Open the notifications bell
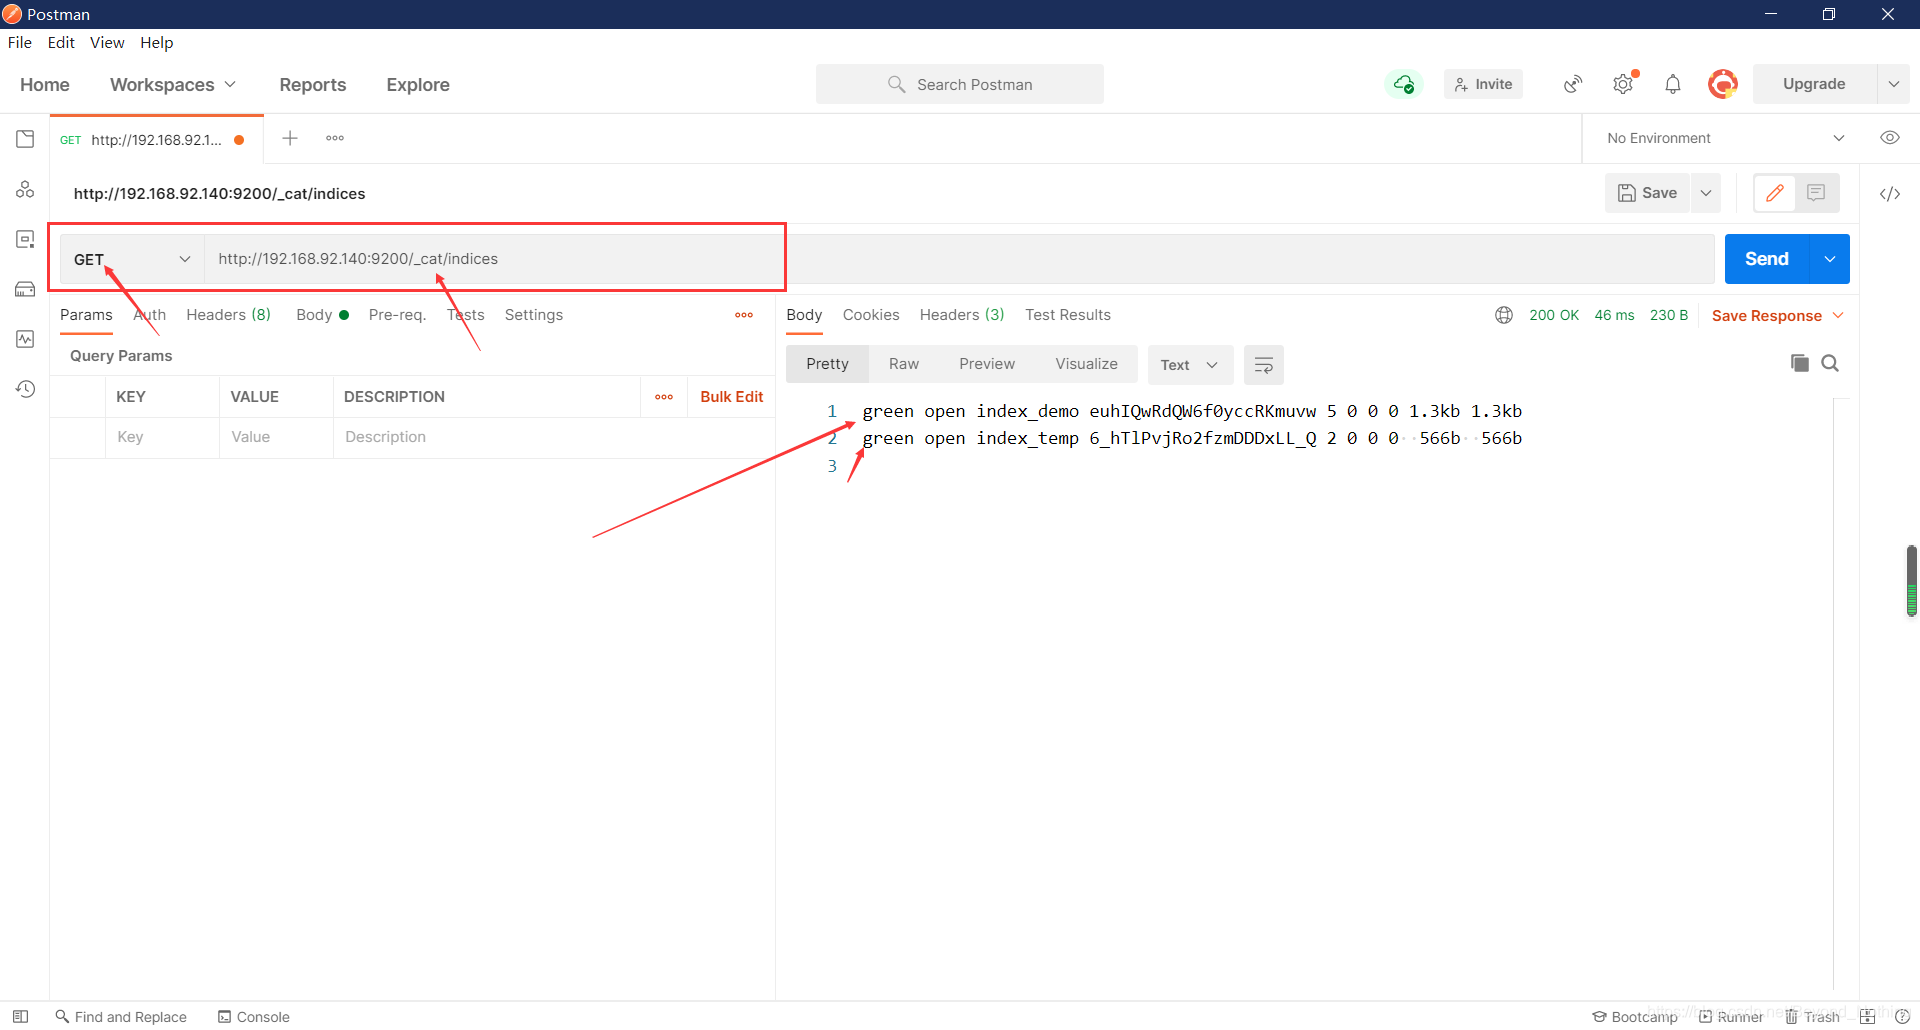 click(1673, 84)
